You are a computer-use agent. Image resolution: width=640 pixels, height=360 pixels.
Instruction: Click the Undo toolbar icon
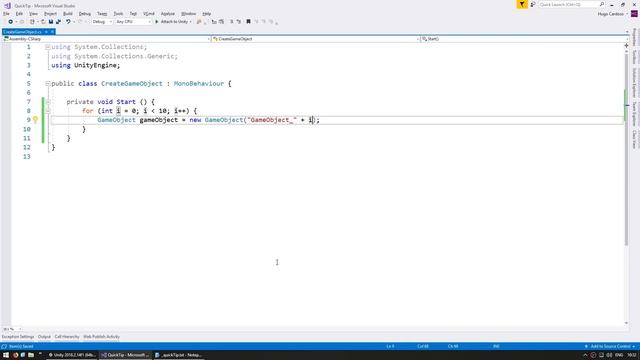point(68,22)
